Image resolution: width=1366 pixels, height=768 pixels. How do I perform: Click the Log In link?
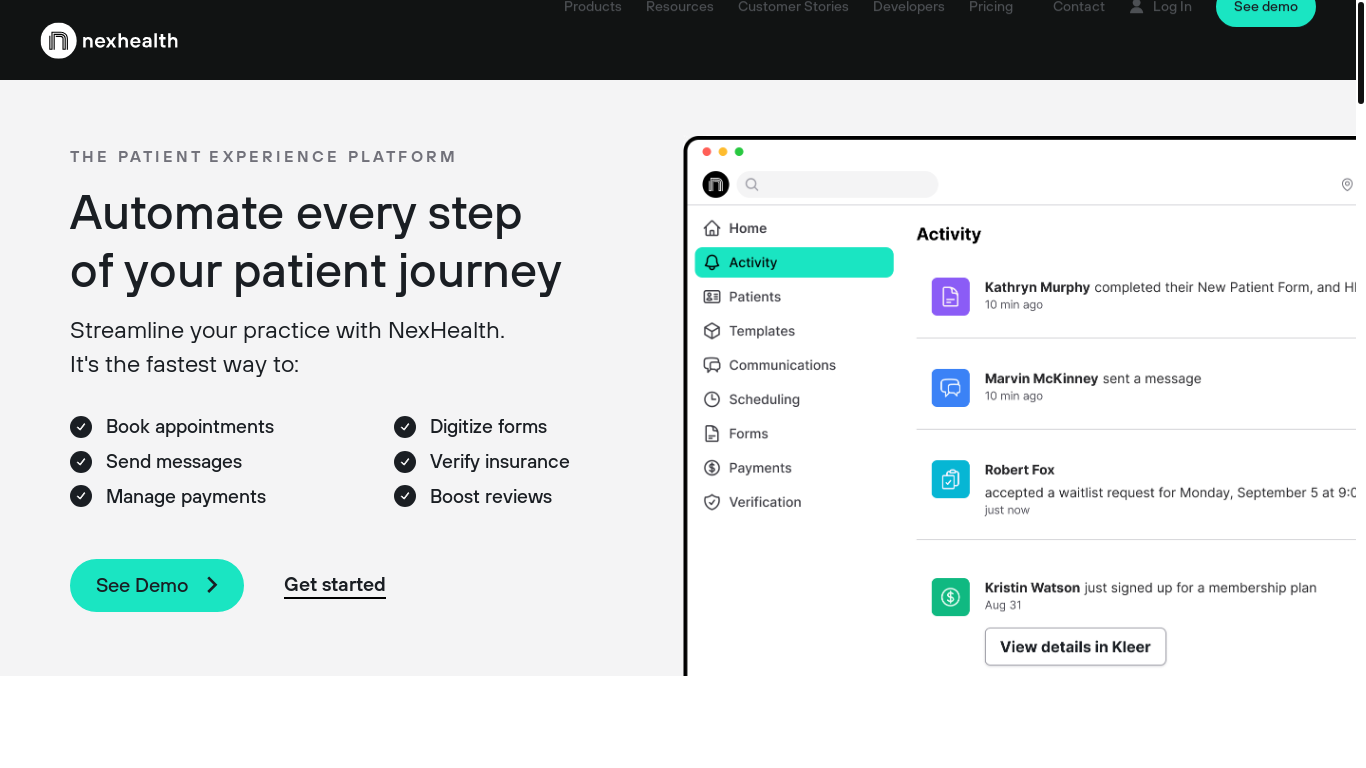(1172, 7)
